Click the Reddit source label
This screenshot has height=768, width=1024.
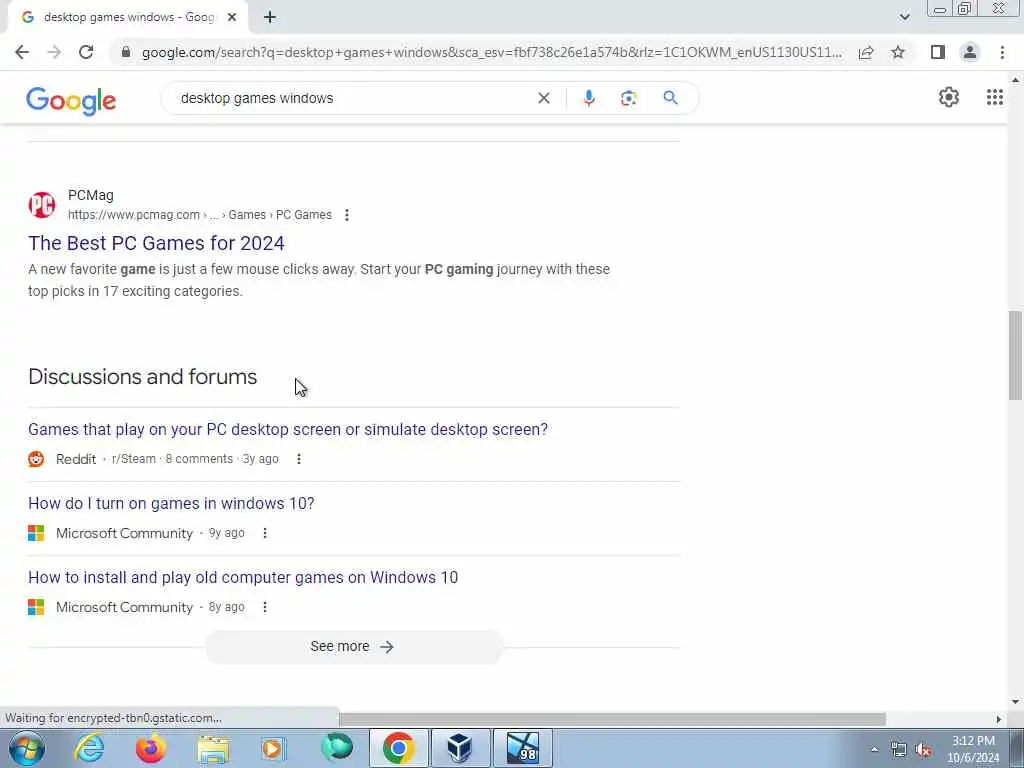(x=76, y=459)
